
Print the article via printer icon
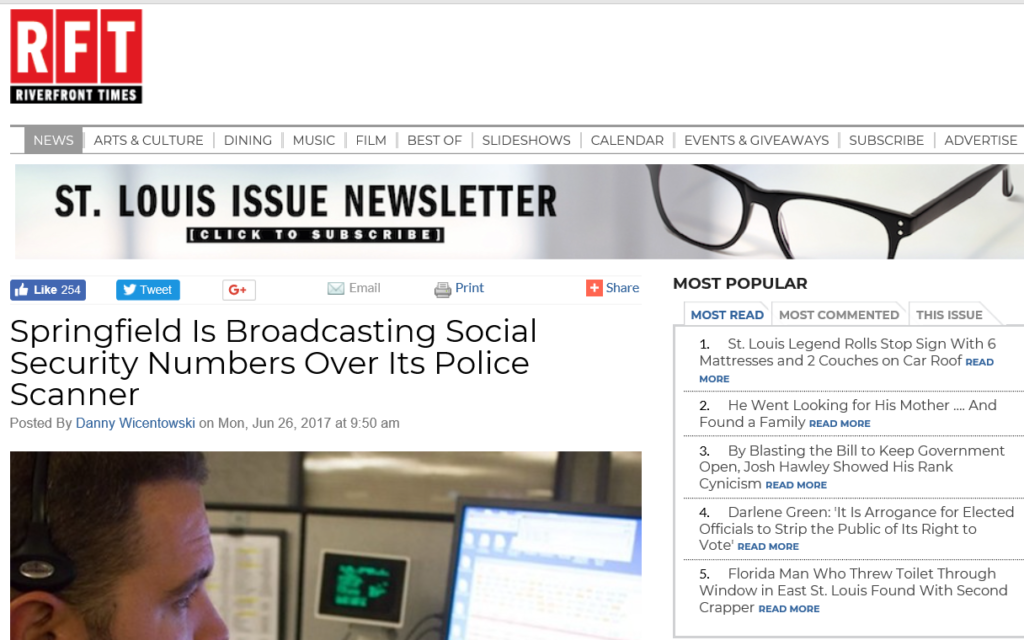[442, 290]
